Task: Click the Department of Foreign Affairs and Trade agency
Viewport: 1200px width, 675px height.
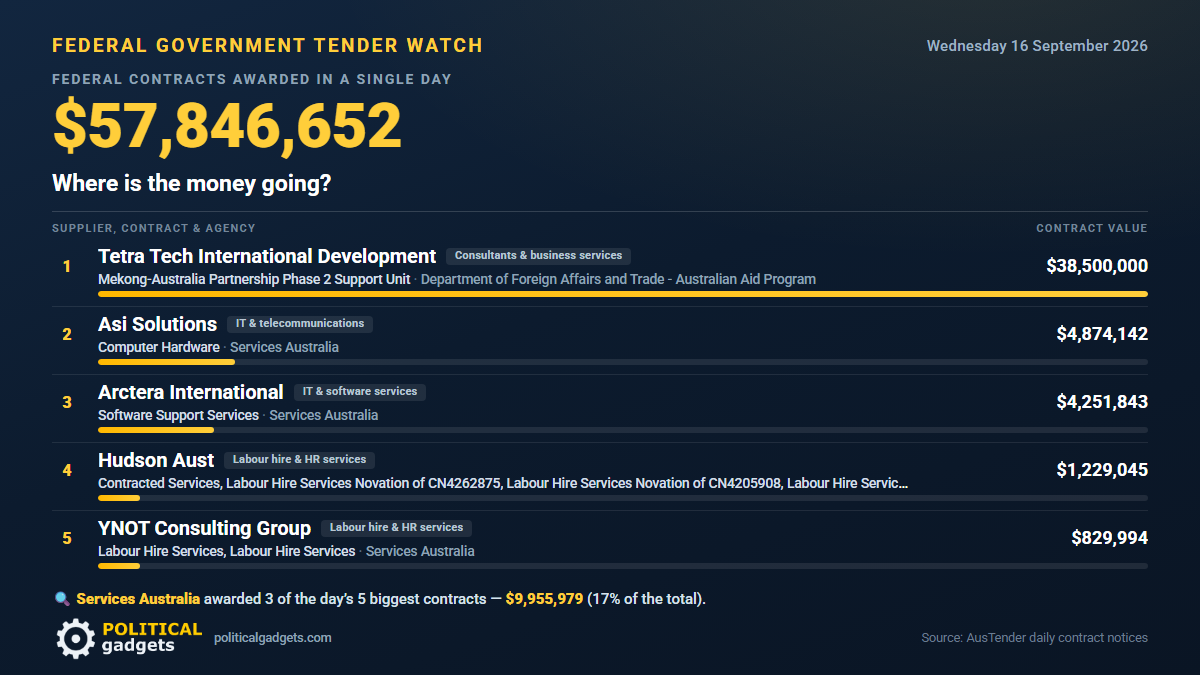Action: coord(618,280)
